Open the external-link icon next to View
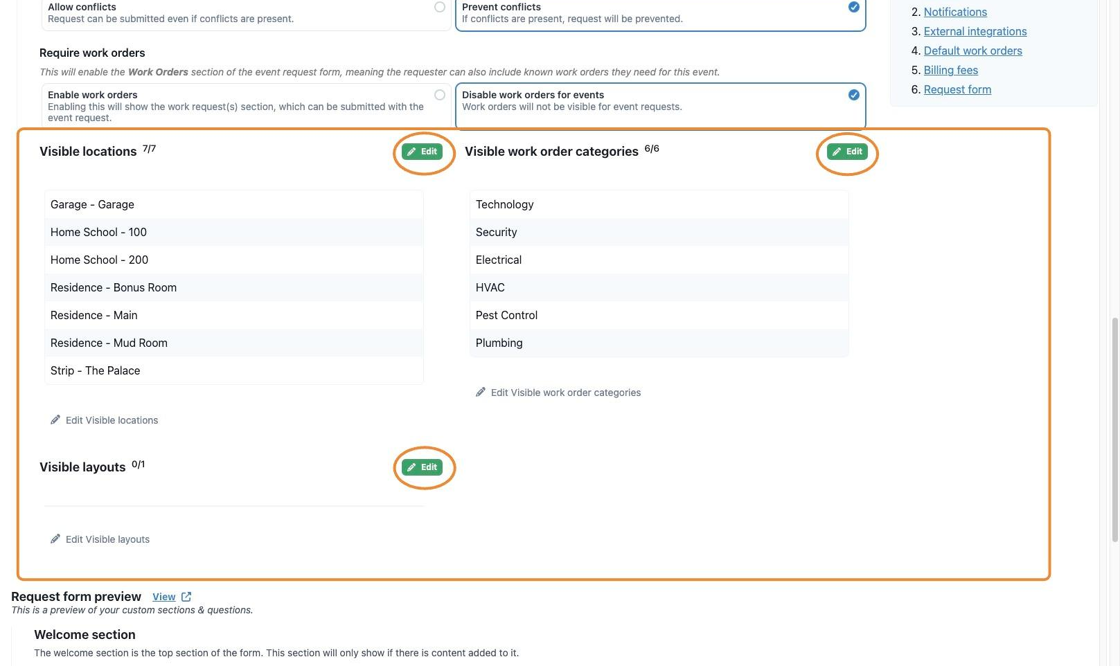 (x=186, y=597)
